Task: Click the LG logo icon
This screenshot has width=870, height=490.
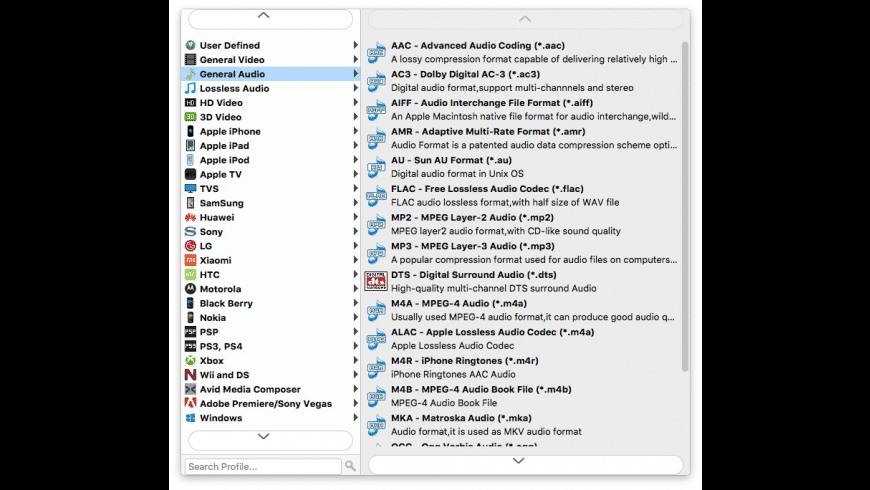Action: coord(190,246)
